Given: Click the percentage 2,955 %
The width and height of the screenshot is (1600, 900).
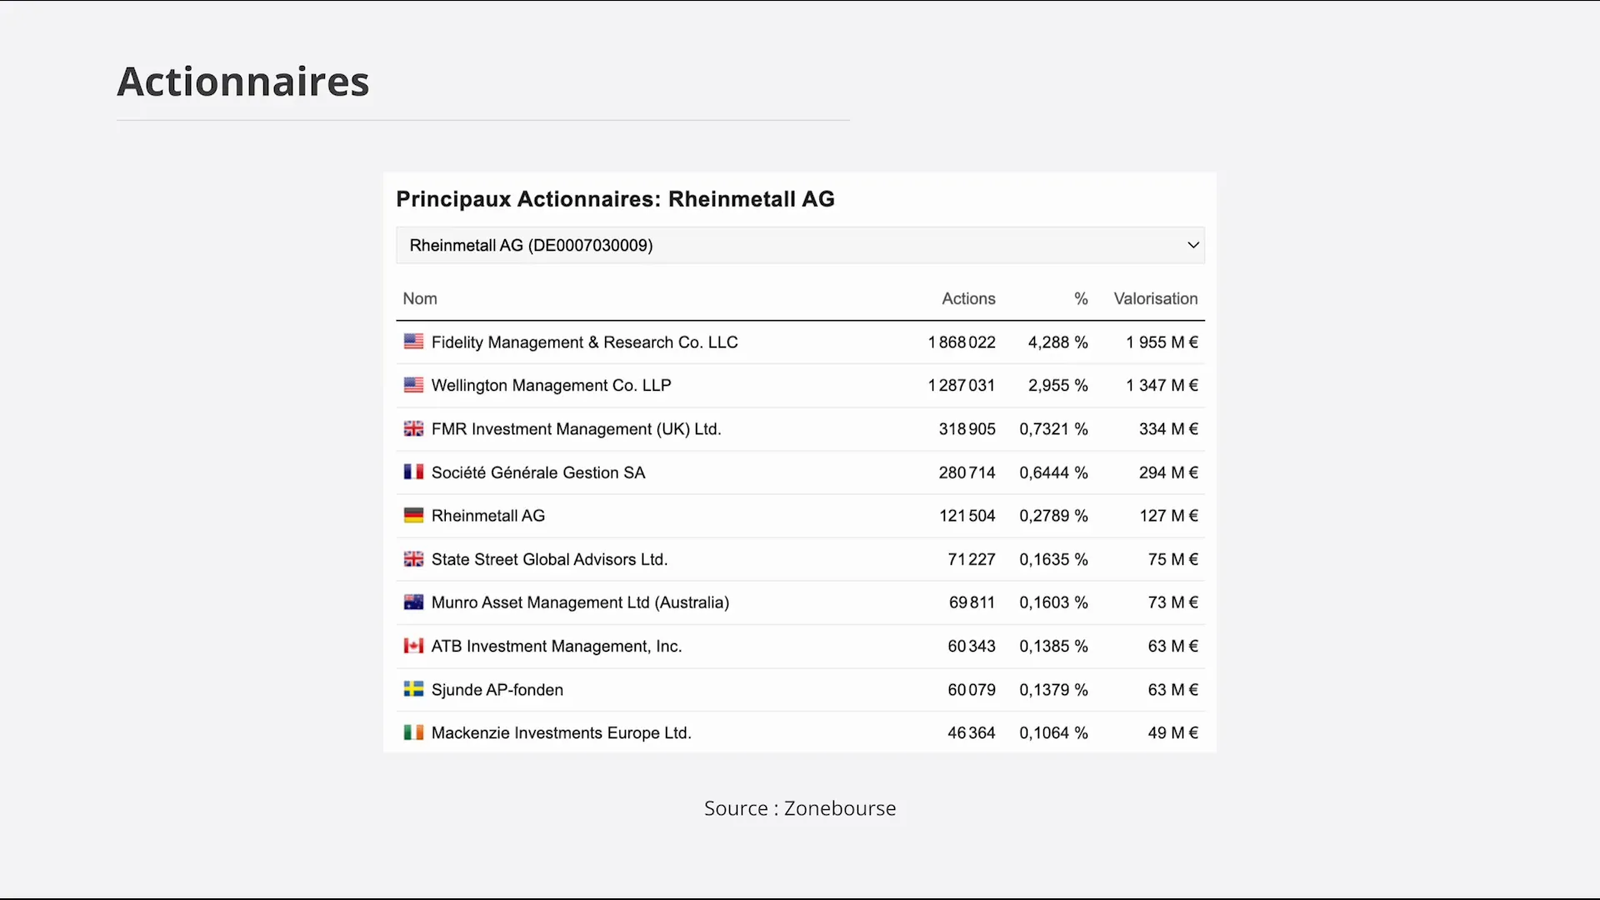Looking at the screenshot, I should (1058, 385).
